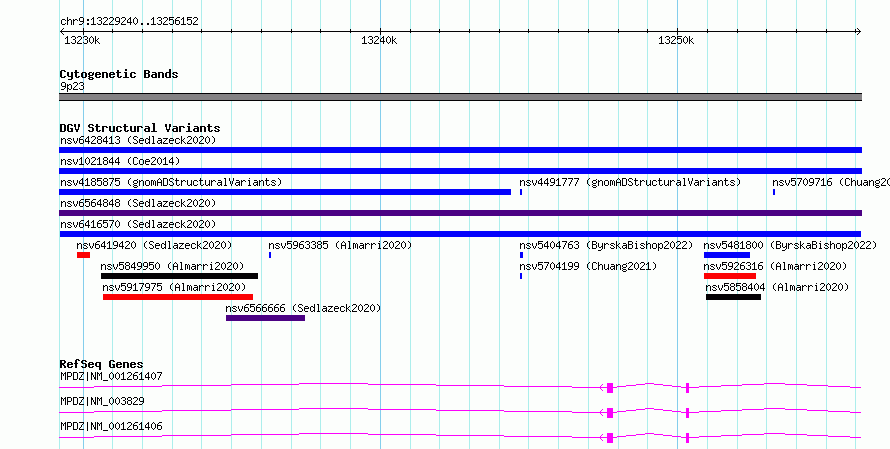The height and width of the screenshot is (449, 890).
Task: Click the nsv5404763 (ByrskaBishop2022) label
Action: (x=606, y=245)
